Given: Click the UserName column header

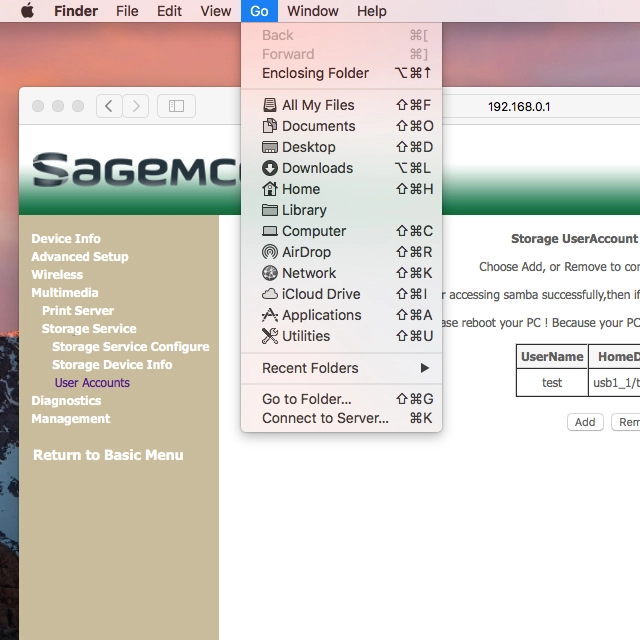Looking at the screenshot, I should 552,356.
